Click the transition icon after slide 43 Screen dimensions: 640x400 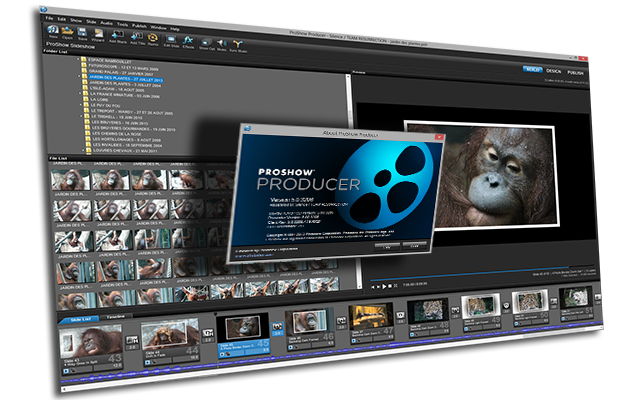pyautogui.click(x=132, y=342)
